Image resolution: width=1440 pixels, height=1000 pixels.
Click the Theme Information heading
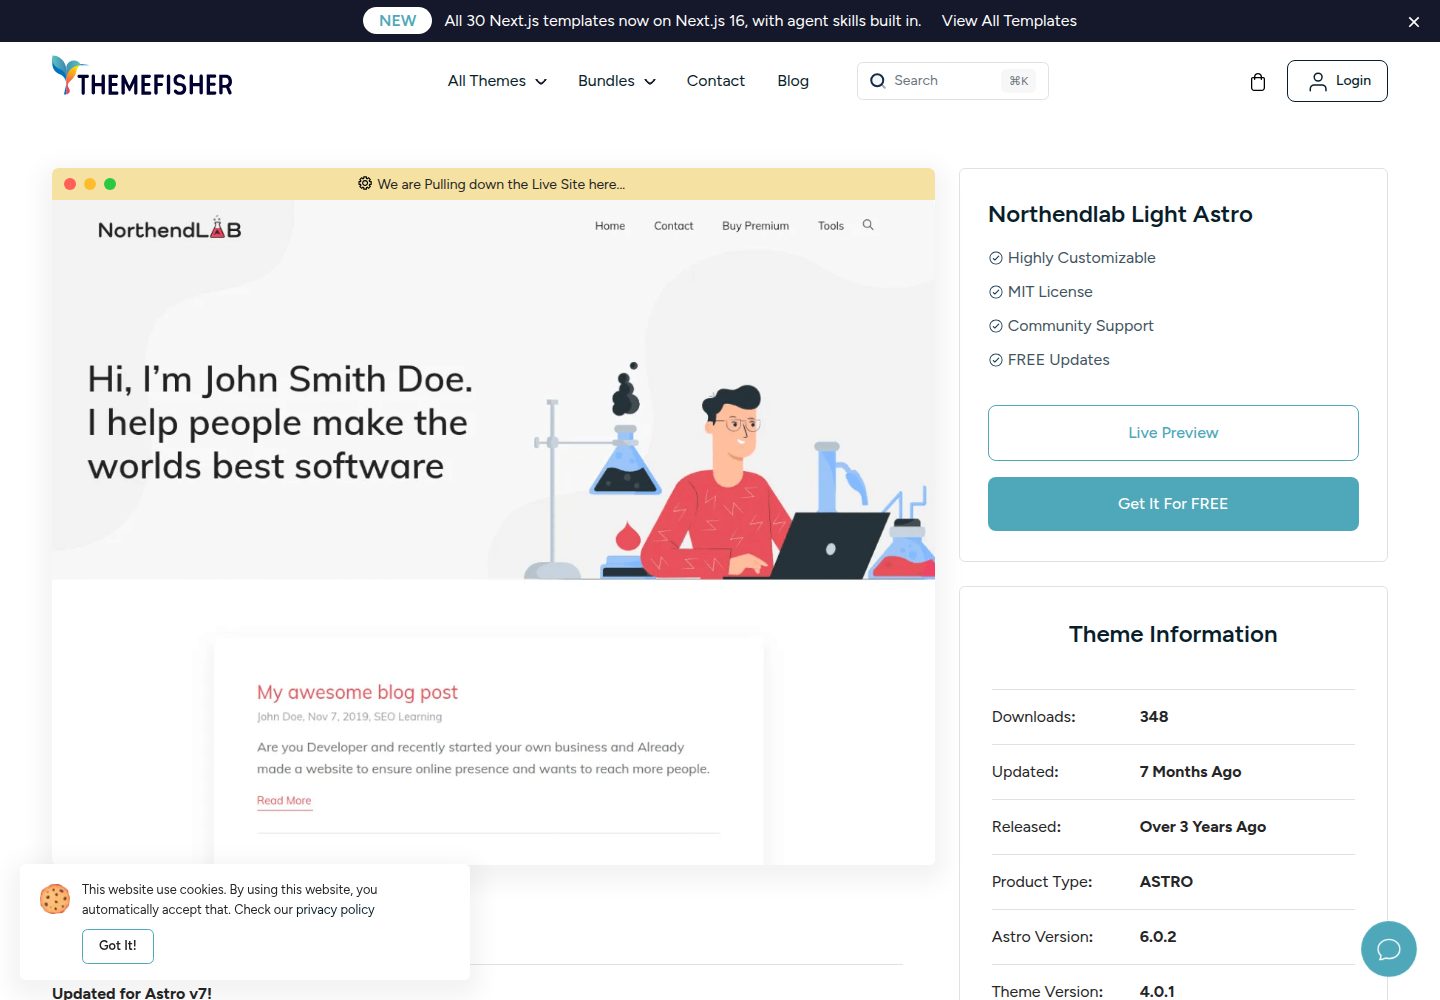pos(1173,634)
